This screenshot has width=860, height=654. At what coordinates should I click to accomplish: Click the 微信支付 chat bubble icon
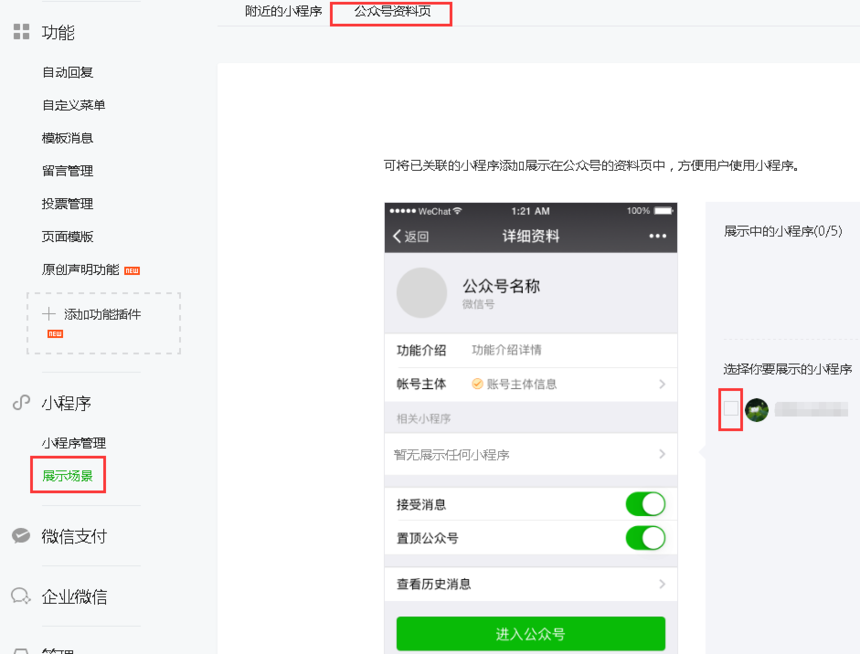21,535
